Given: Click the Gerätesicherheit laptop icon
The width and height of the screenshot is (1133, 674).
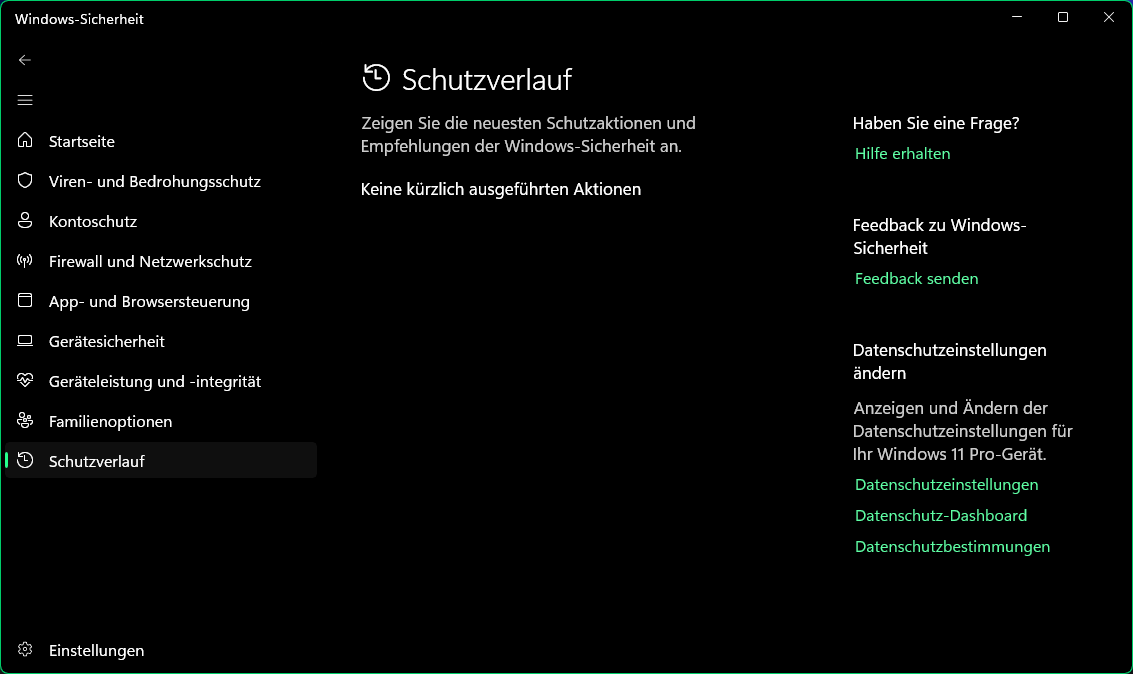Looking at the screenshot, I should (x=25, y=340).
